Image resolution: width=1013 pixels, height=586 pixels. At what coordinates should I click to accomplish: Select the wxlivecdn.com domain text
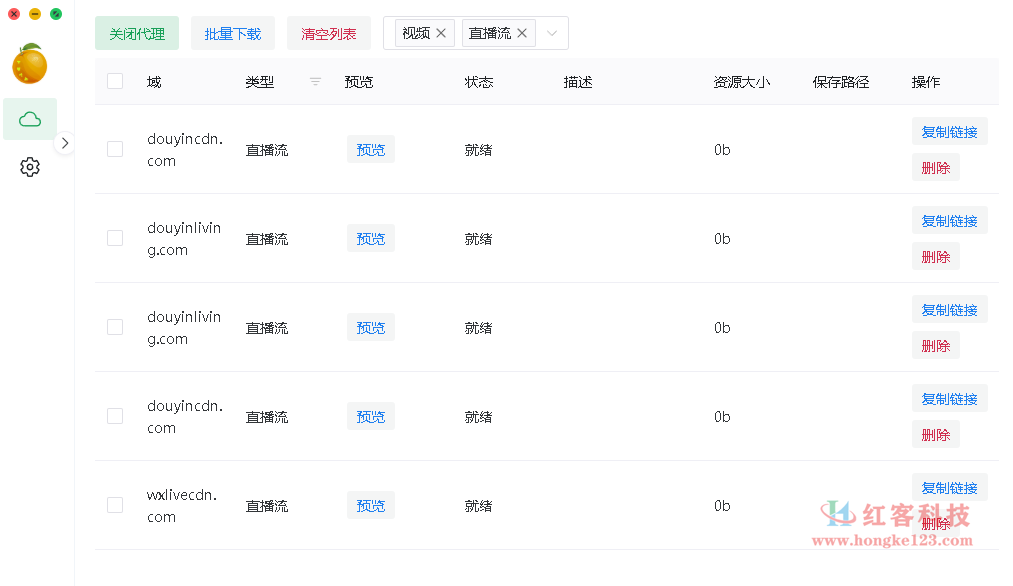point(182,505)
